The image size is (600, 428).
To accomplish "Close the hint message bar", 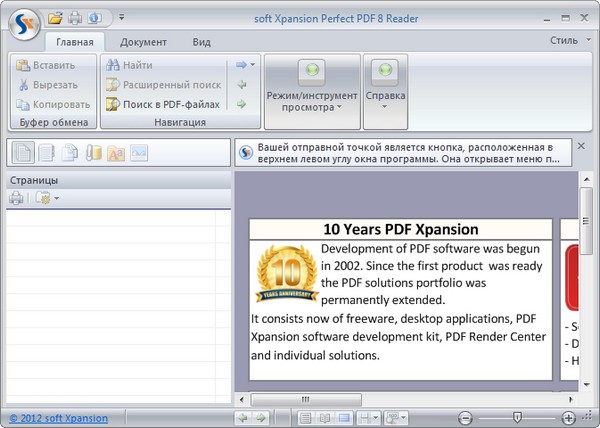I will pos(581,146).
